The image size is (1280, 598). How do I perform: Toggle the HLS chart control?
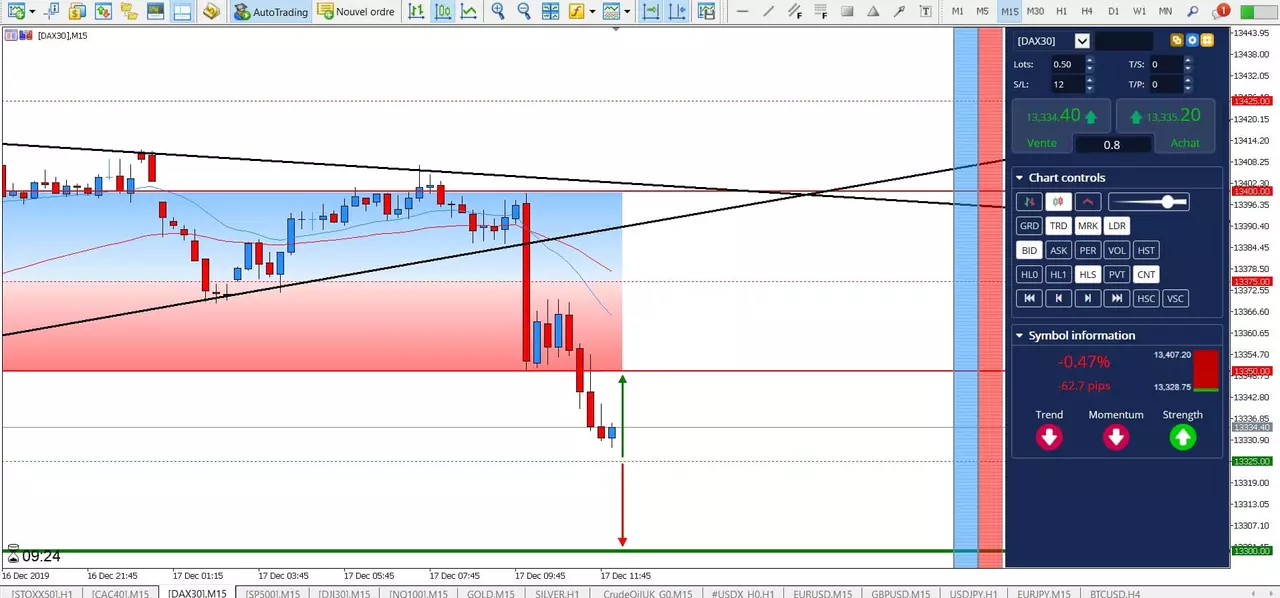pyautogui.click(x=1087, y=274)
